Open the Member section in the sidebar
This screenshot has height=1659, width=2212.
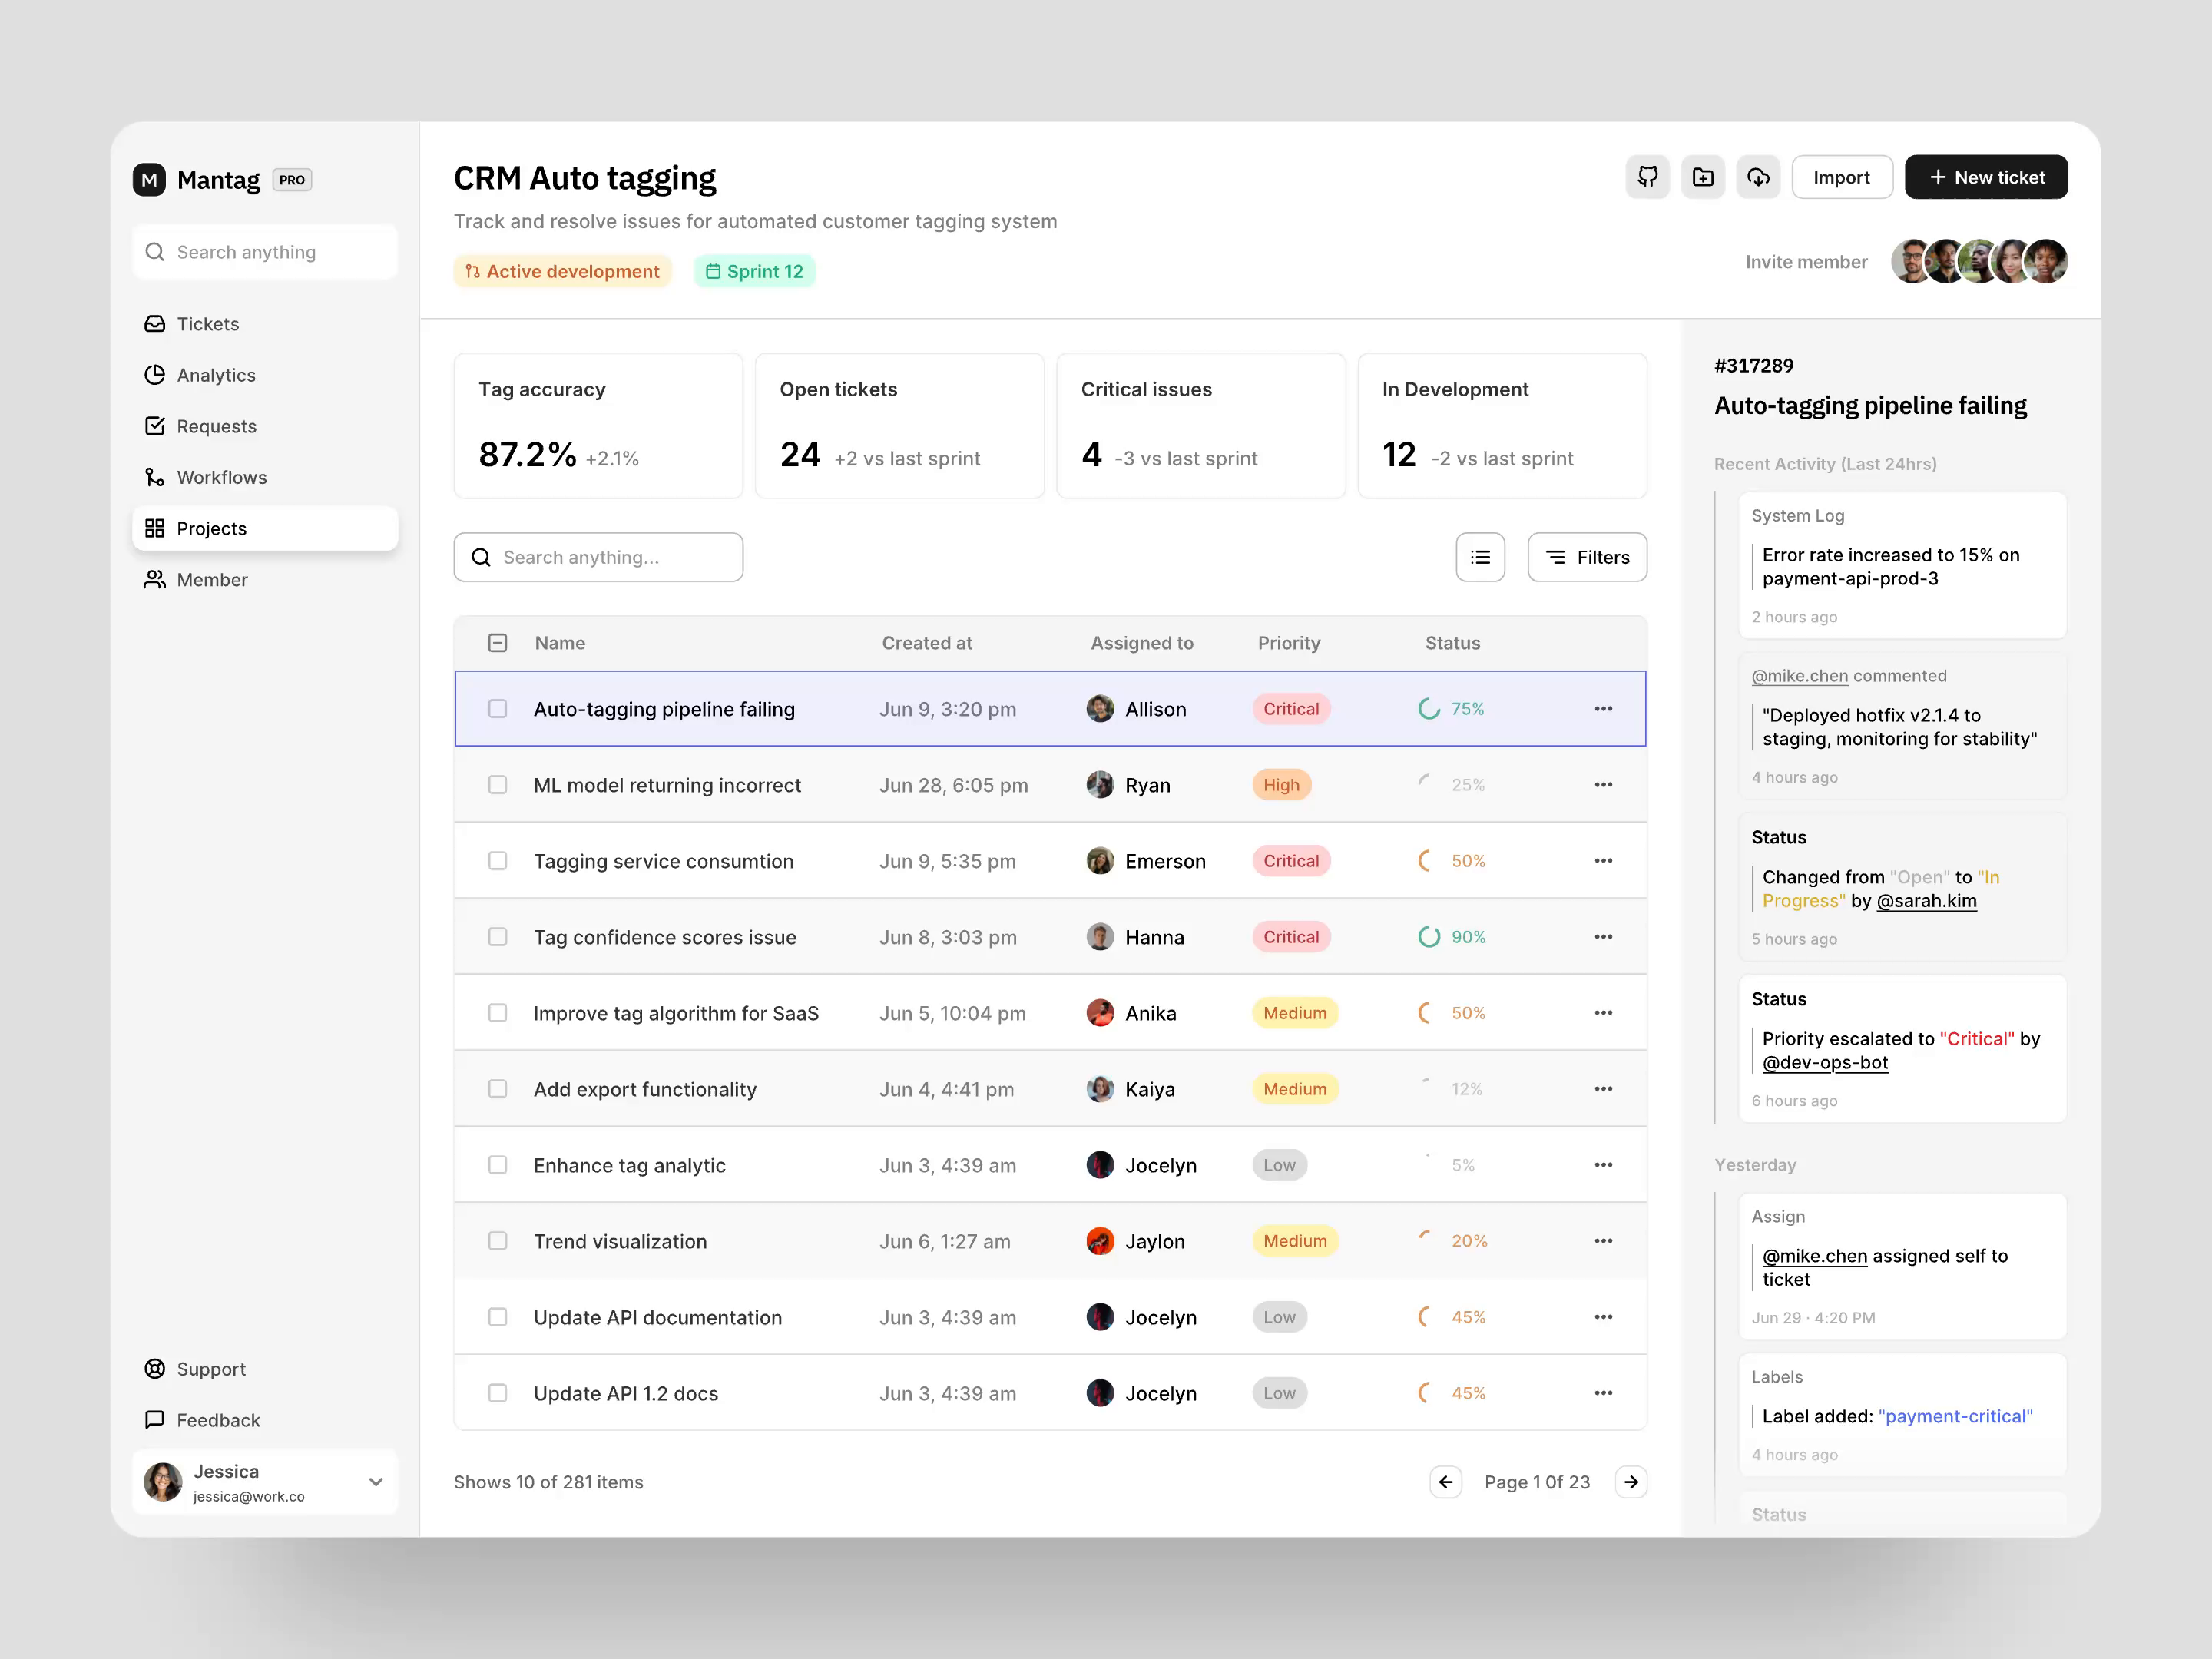pyautogui.click(x=211, y=579)
